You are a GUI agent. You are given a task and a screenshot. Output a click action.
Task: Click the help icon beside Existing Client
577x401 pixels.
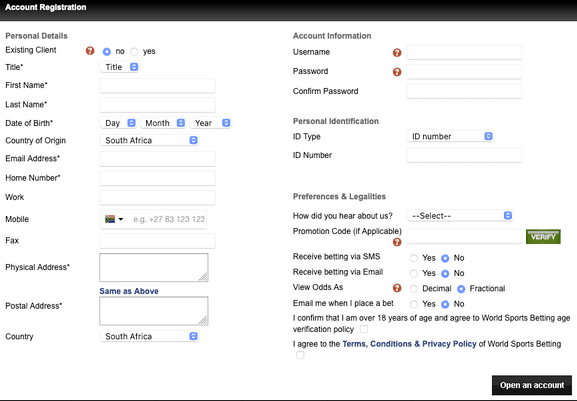click(x=90, y=51)
